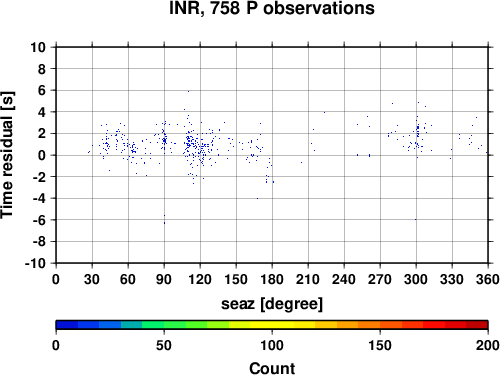Select the dark blue colorbar segment at 0
500x375 pixels.
(67, 325)
